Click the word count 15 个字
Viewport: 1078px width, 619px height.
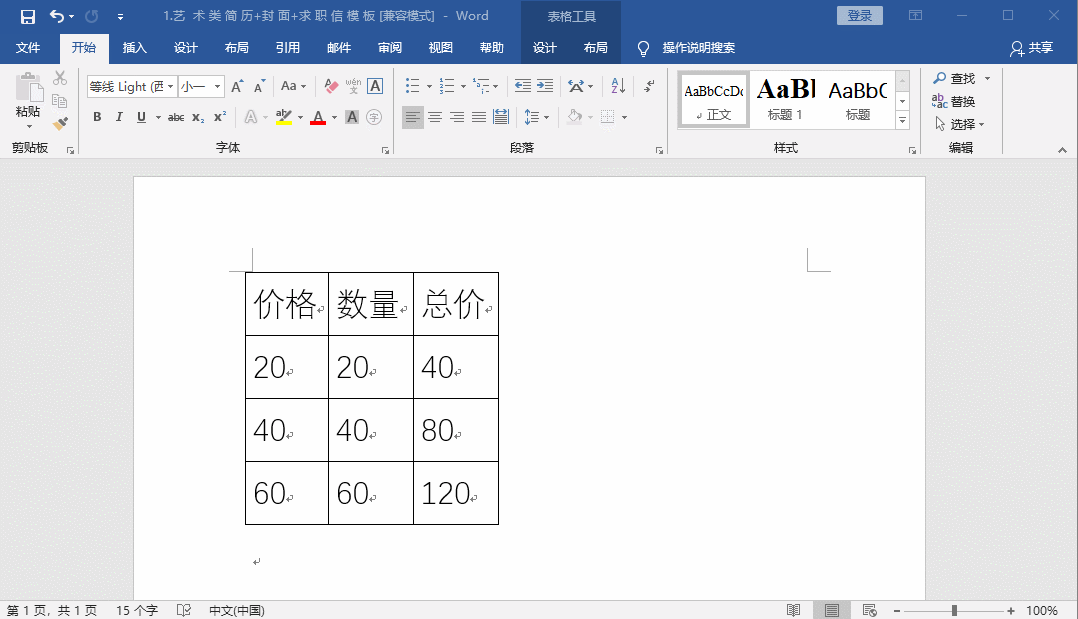[137, 610]
